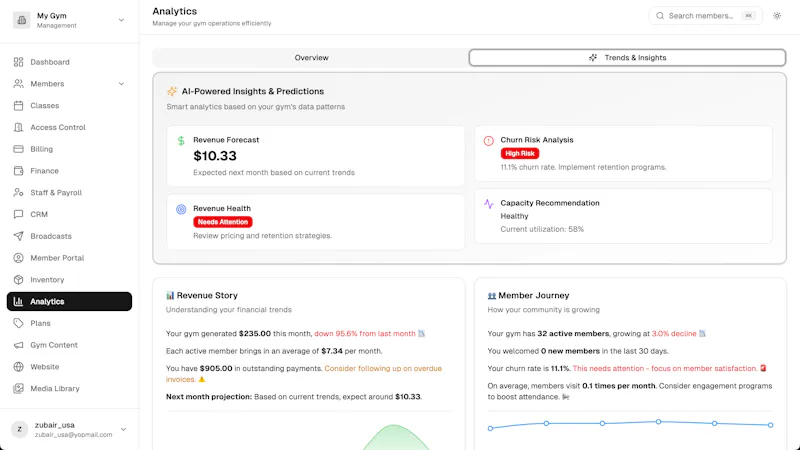Click the 'Next month projection:' label
The image size is (800, 450).
pos(209,396)
